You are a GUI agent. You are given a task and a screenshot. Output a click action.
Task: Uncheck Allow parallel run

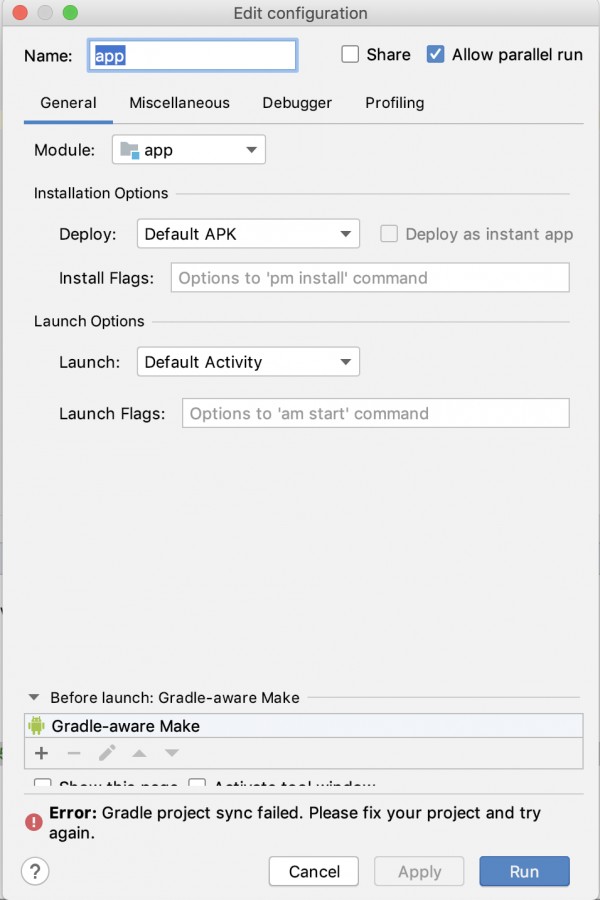(x=435, y=55)
